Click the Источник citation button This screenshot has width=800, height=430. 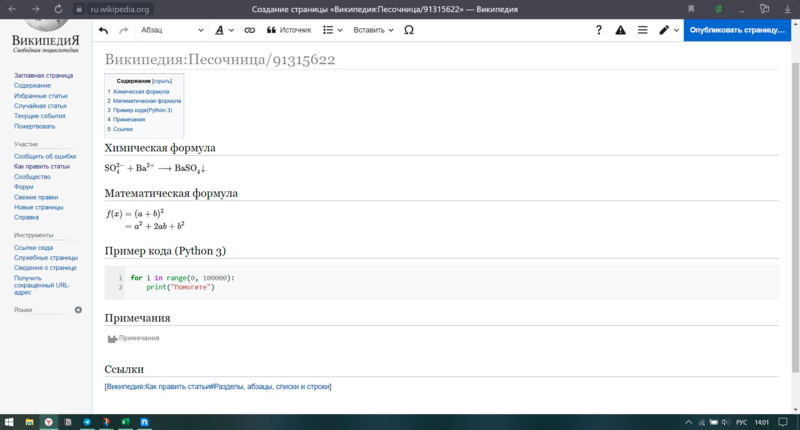click(289, 30)
